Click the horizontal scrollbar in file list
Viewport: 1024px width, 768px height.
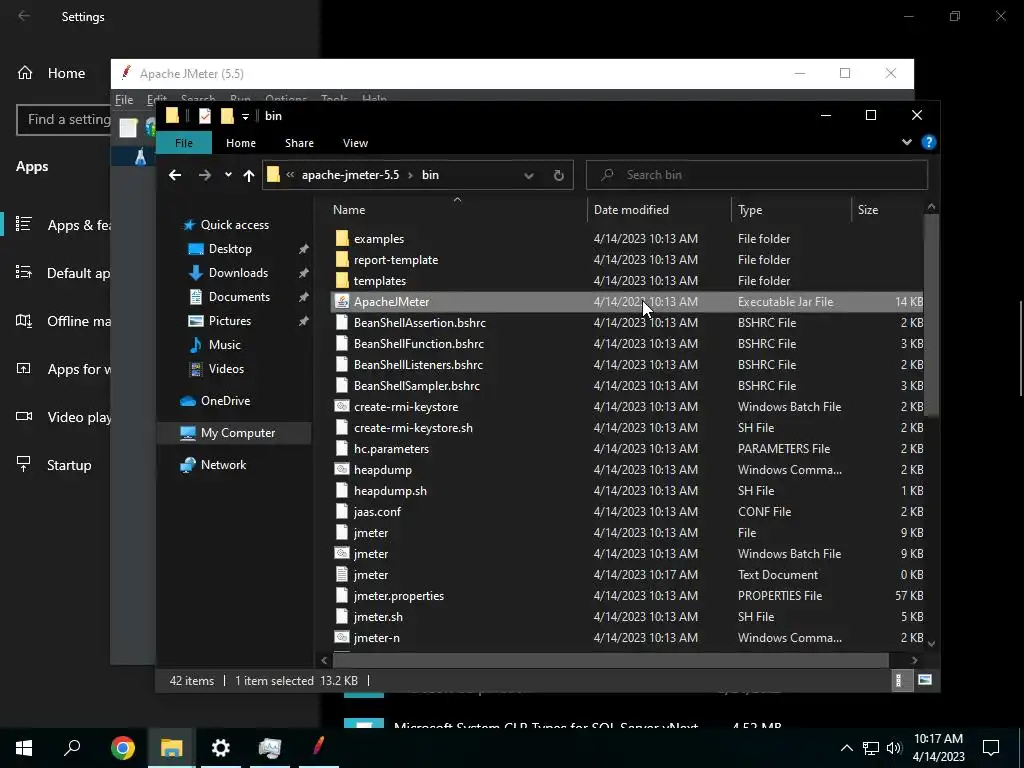coord(609,660)
